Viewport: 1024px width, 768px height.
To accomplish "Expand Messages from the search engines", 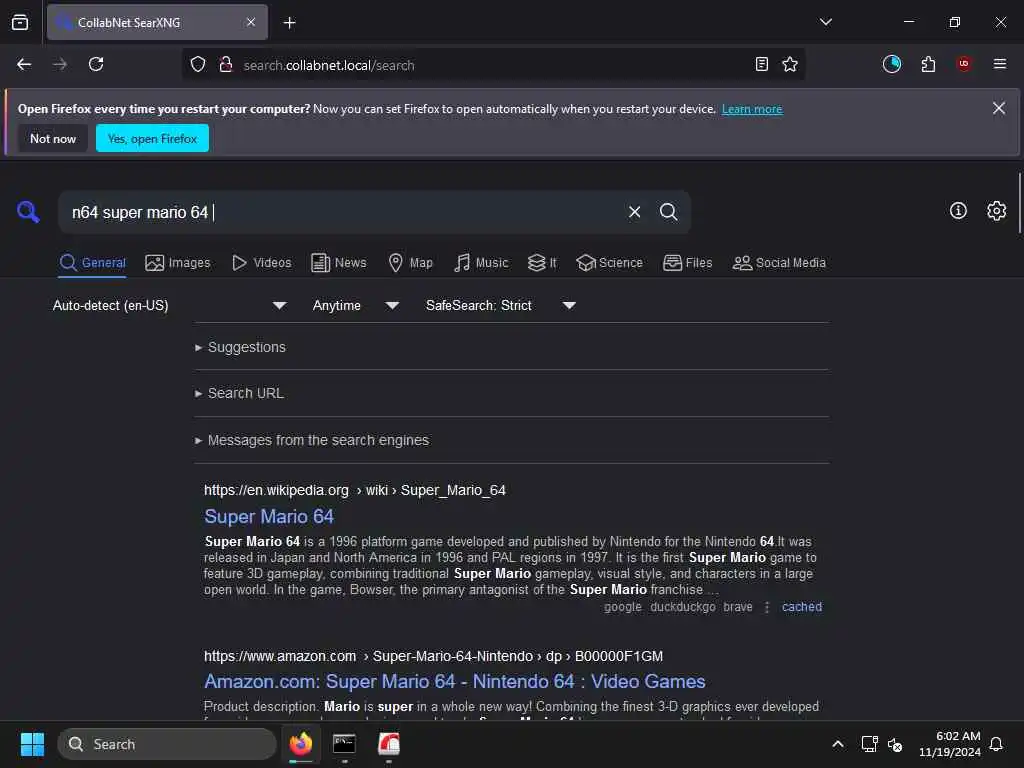I will [x=312, y=440].
